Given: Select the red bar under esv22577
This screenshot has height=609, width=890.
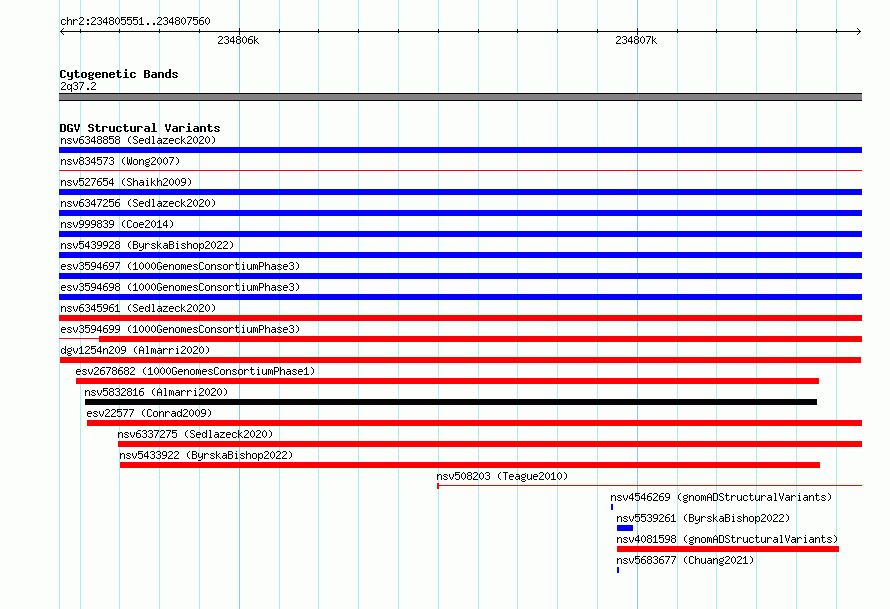Looking at the screenshot, I should click(475, 423).
